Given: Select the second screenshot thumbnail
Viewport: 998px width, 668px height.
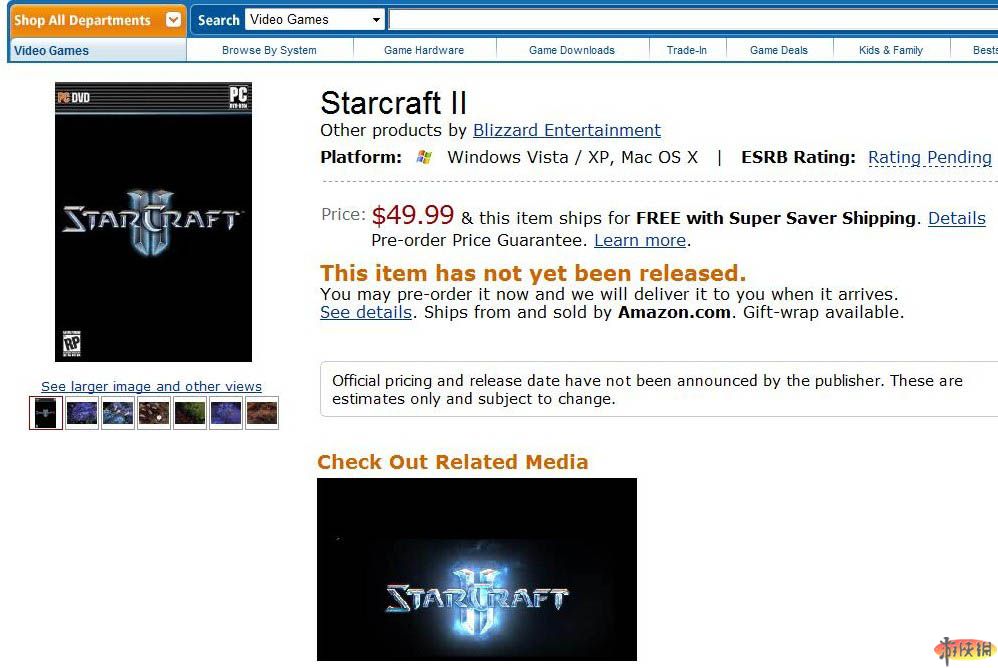Looking at the screenshot, I should (x=118, y=413).
